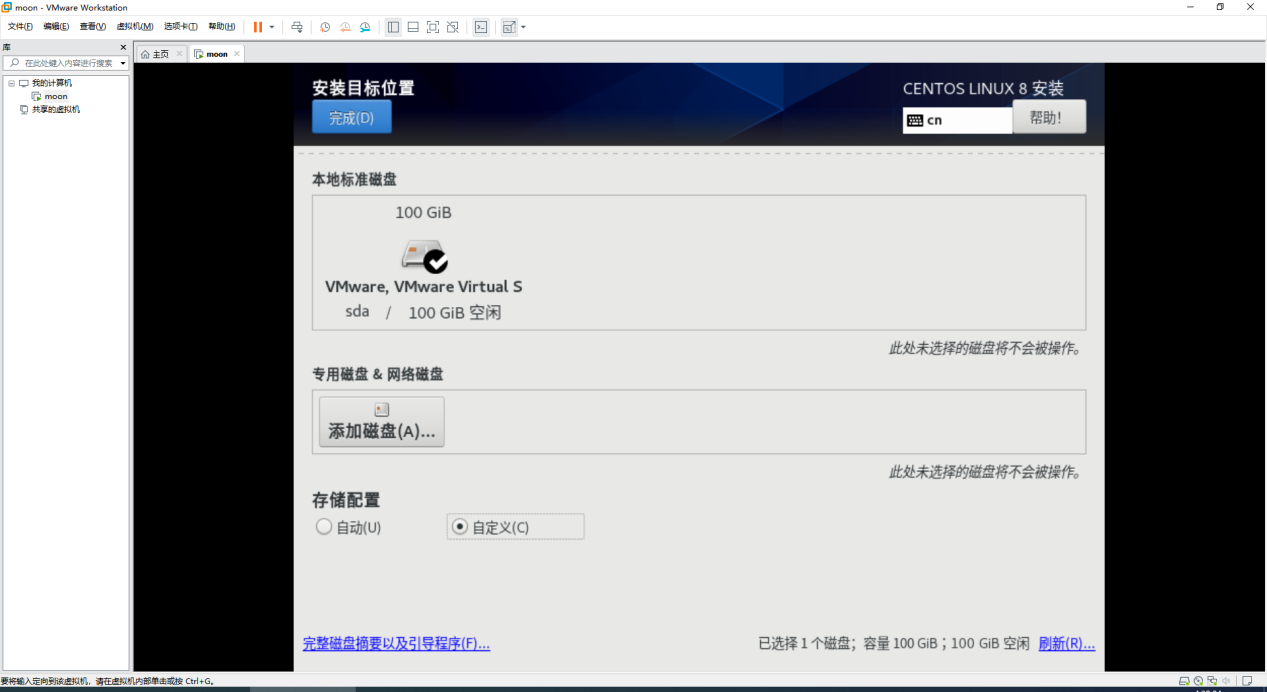This screenshot has width=1267, height=692.
Task: Switch to Unity mode icon
Action: (x=453, y=27)
